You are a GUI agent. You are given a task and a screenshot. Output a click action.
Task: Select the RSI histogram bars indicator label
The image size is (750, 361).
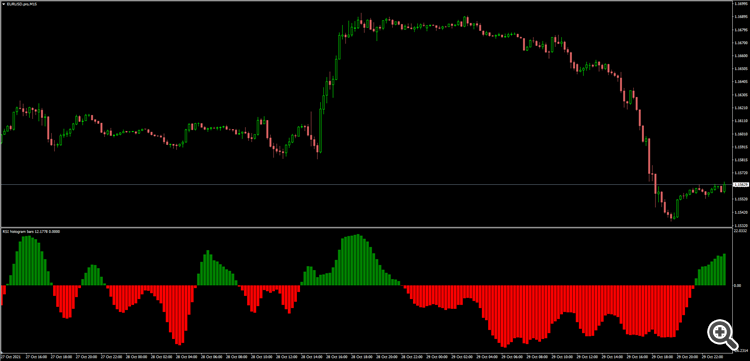(31, 230)
